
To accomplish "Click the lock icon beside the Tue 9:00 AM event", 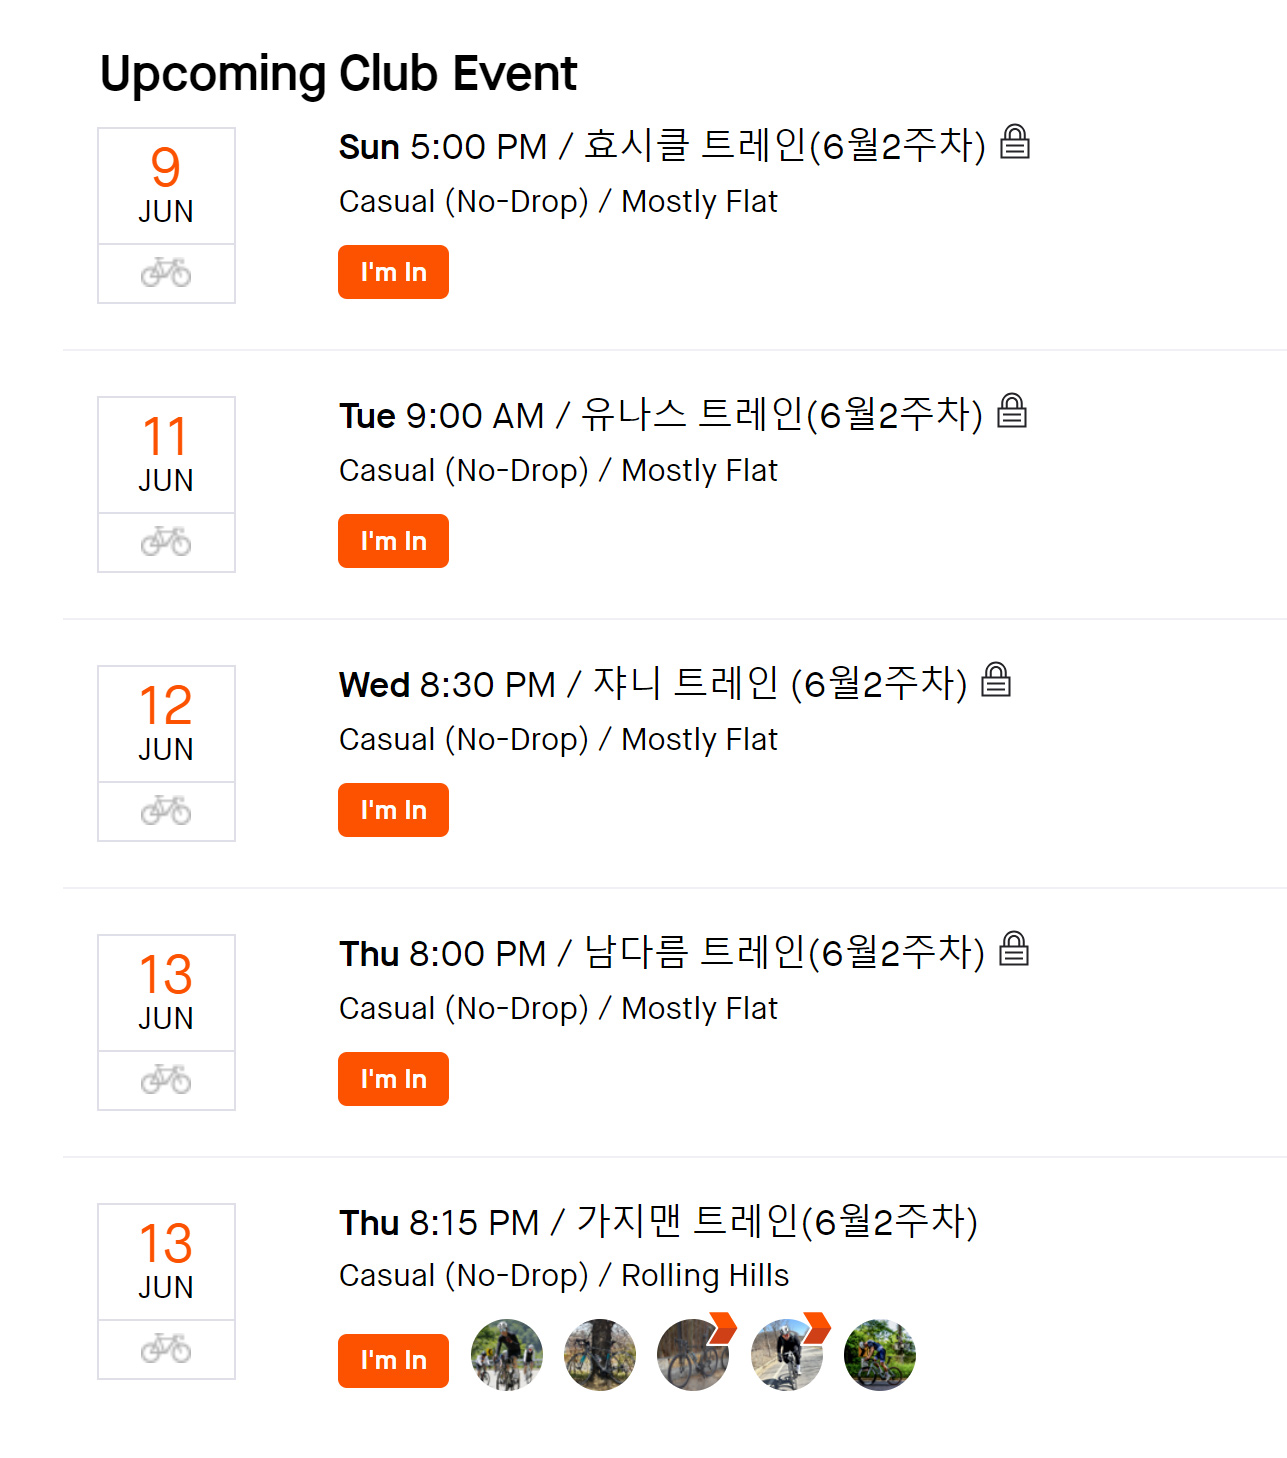I will pyautogui.click(x=1012, y=411).
